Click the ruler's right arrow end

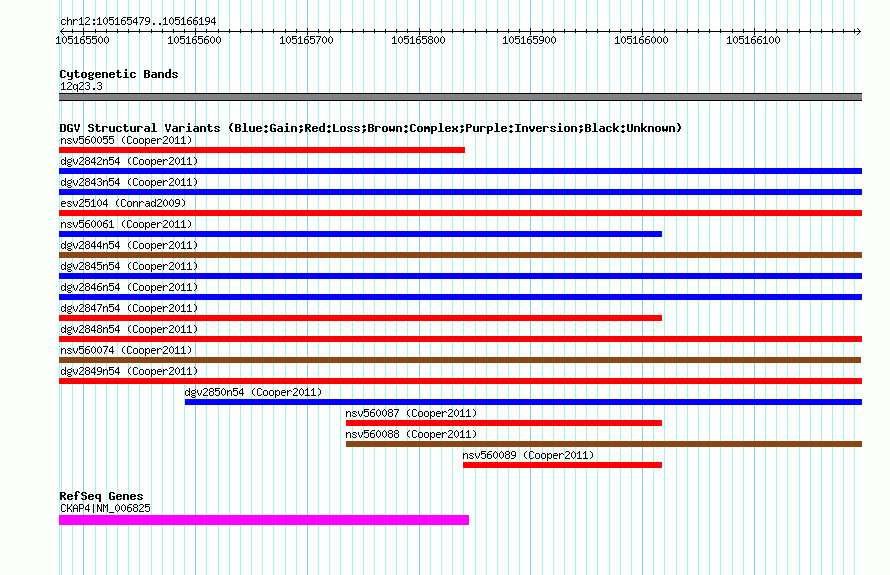pyautogui.click(x=858, y=31)
